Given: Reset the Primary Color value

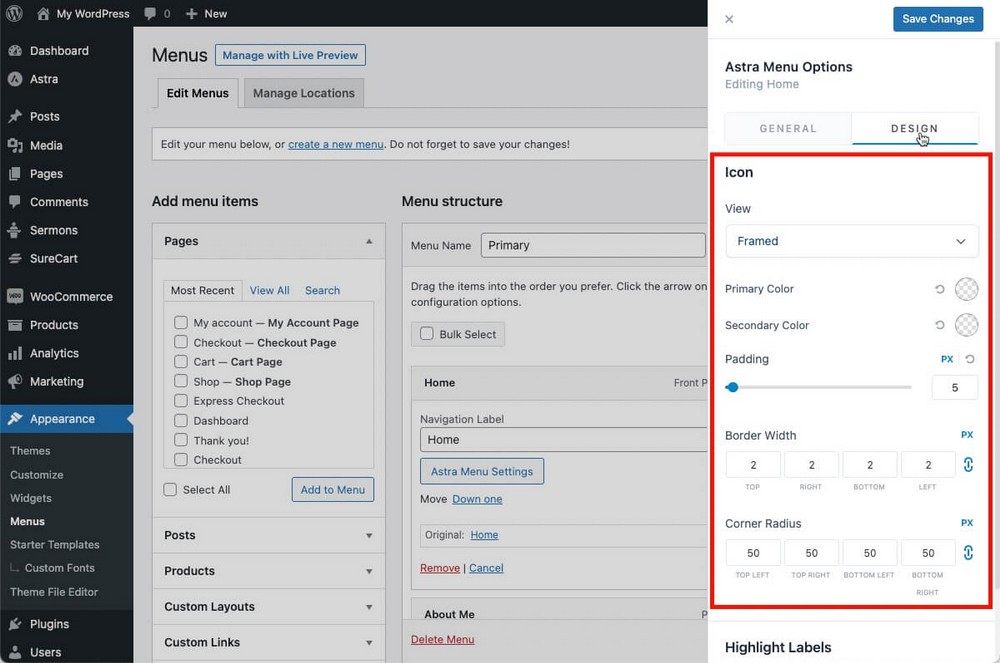Looking at the screenshot, I should coord(939,289).
